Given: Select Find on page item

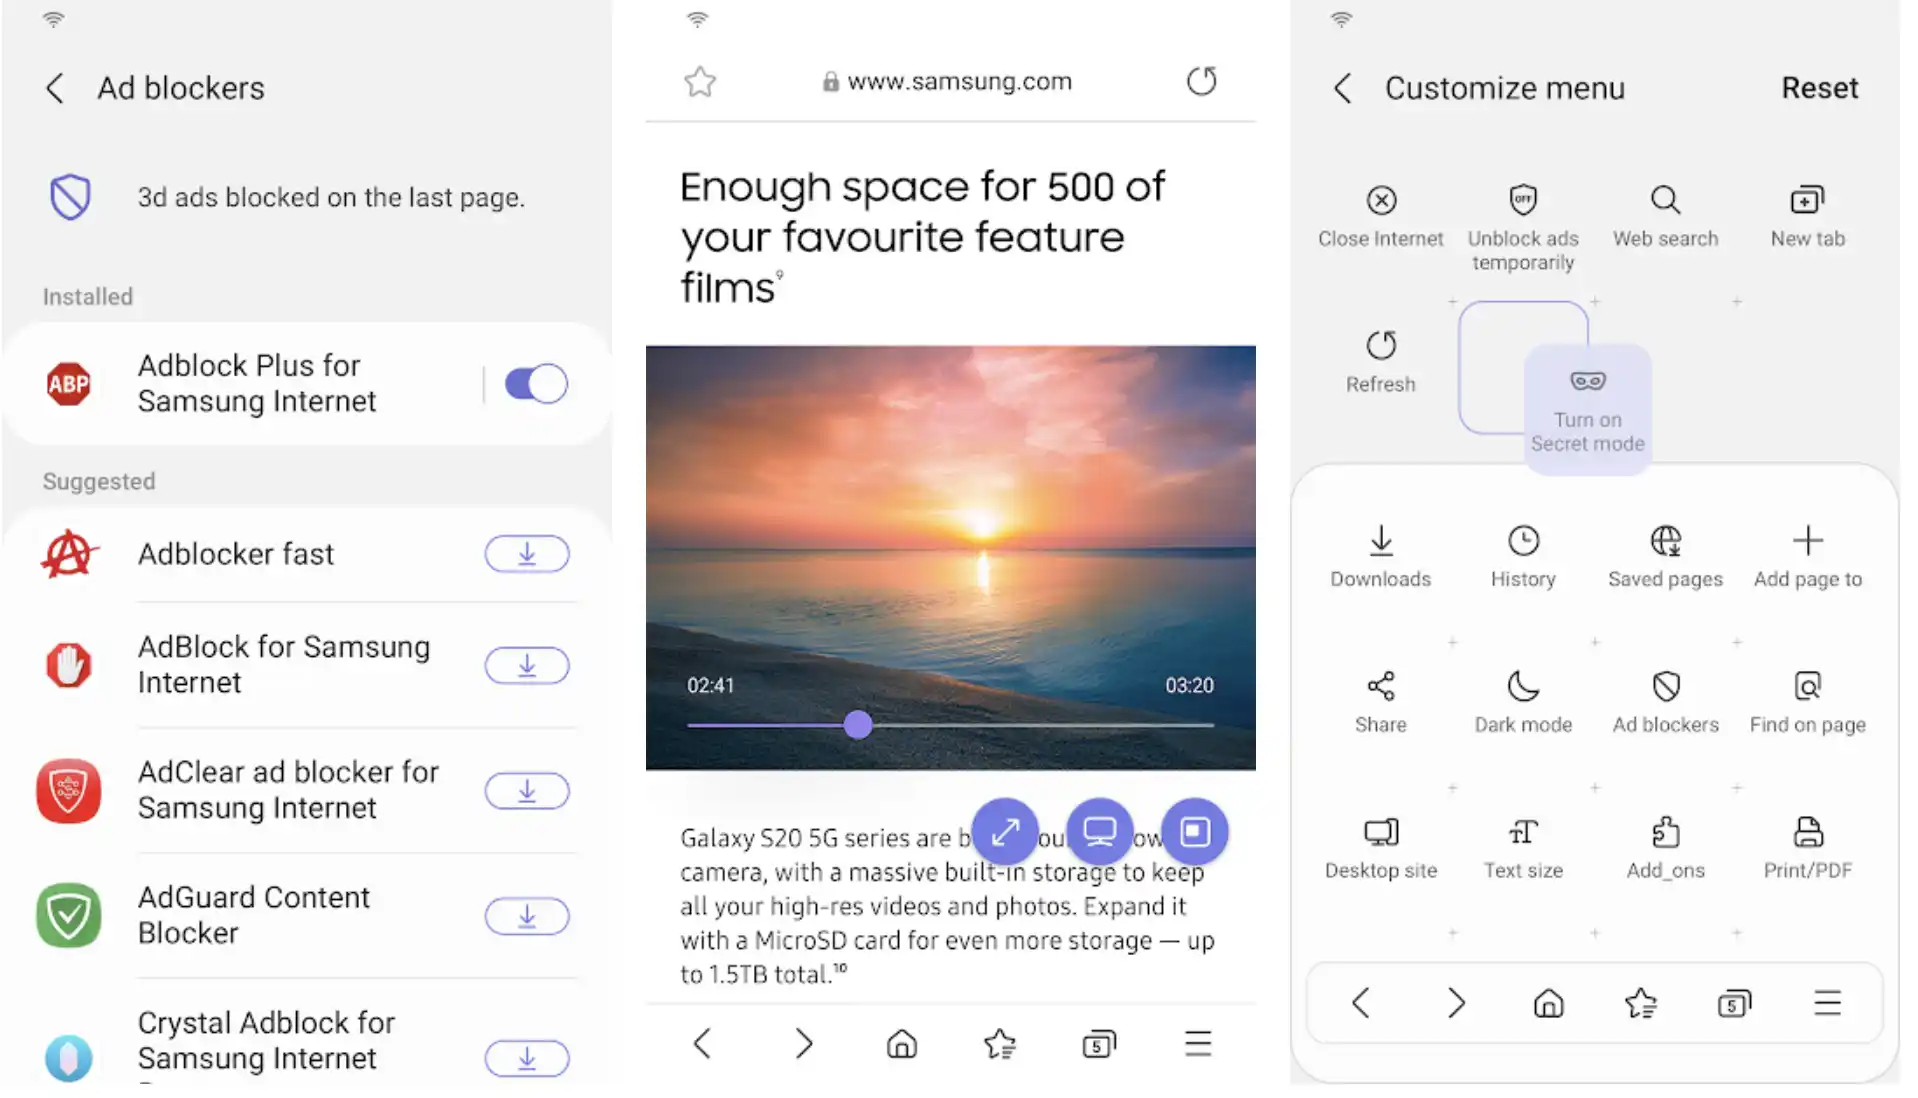Looking at the screenshot, I should [1807, 702].
